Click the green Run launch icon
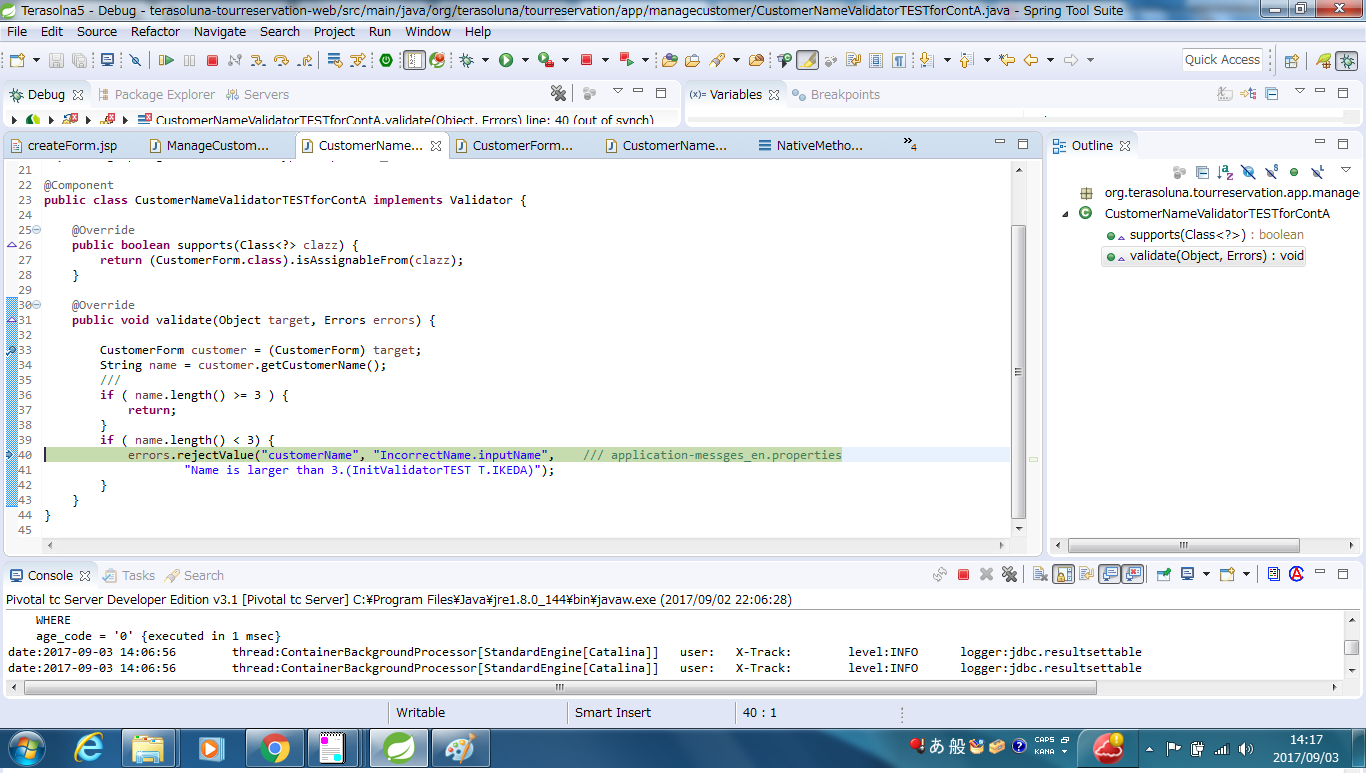The image size is (1366, 773). click(506, 60)
